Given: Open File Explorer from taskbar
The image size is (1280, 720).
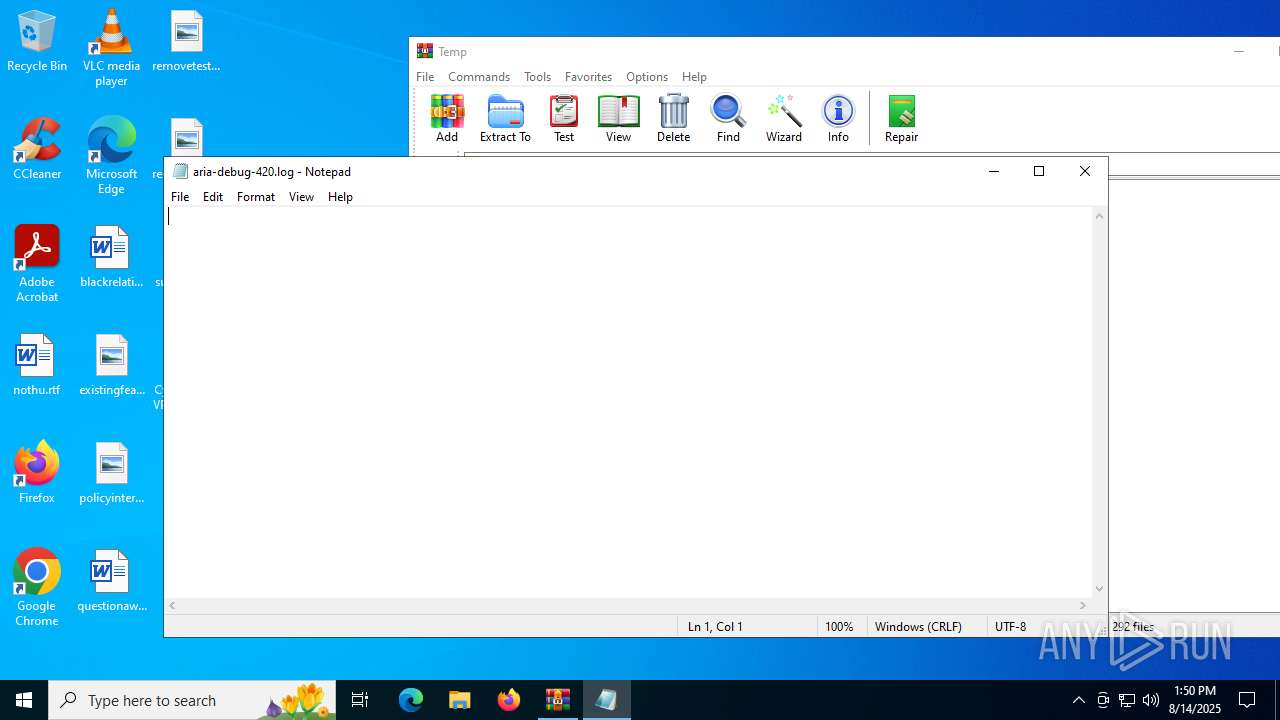Looking at the screenshot, I should [x=460, y=700].
